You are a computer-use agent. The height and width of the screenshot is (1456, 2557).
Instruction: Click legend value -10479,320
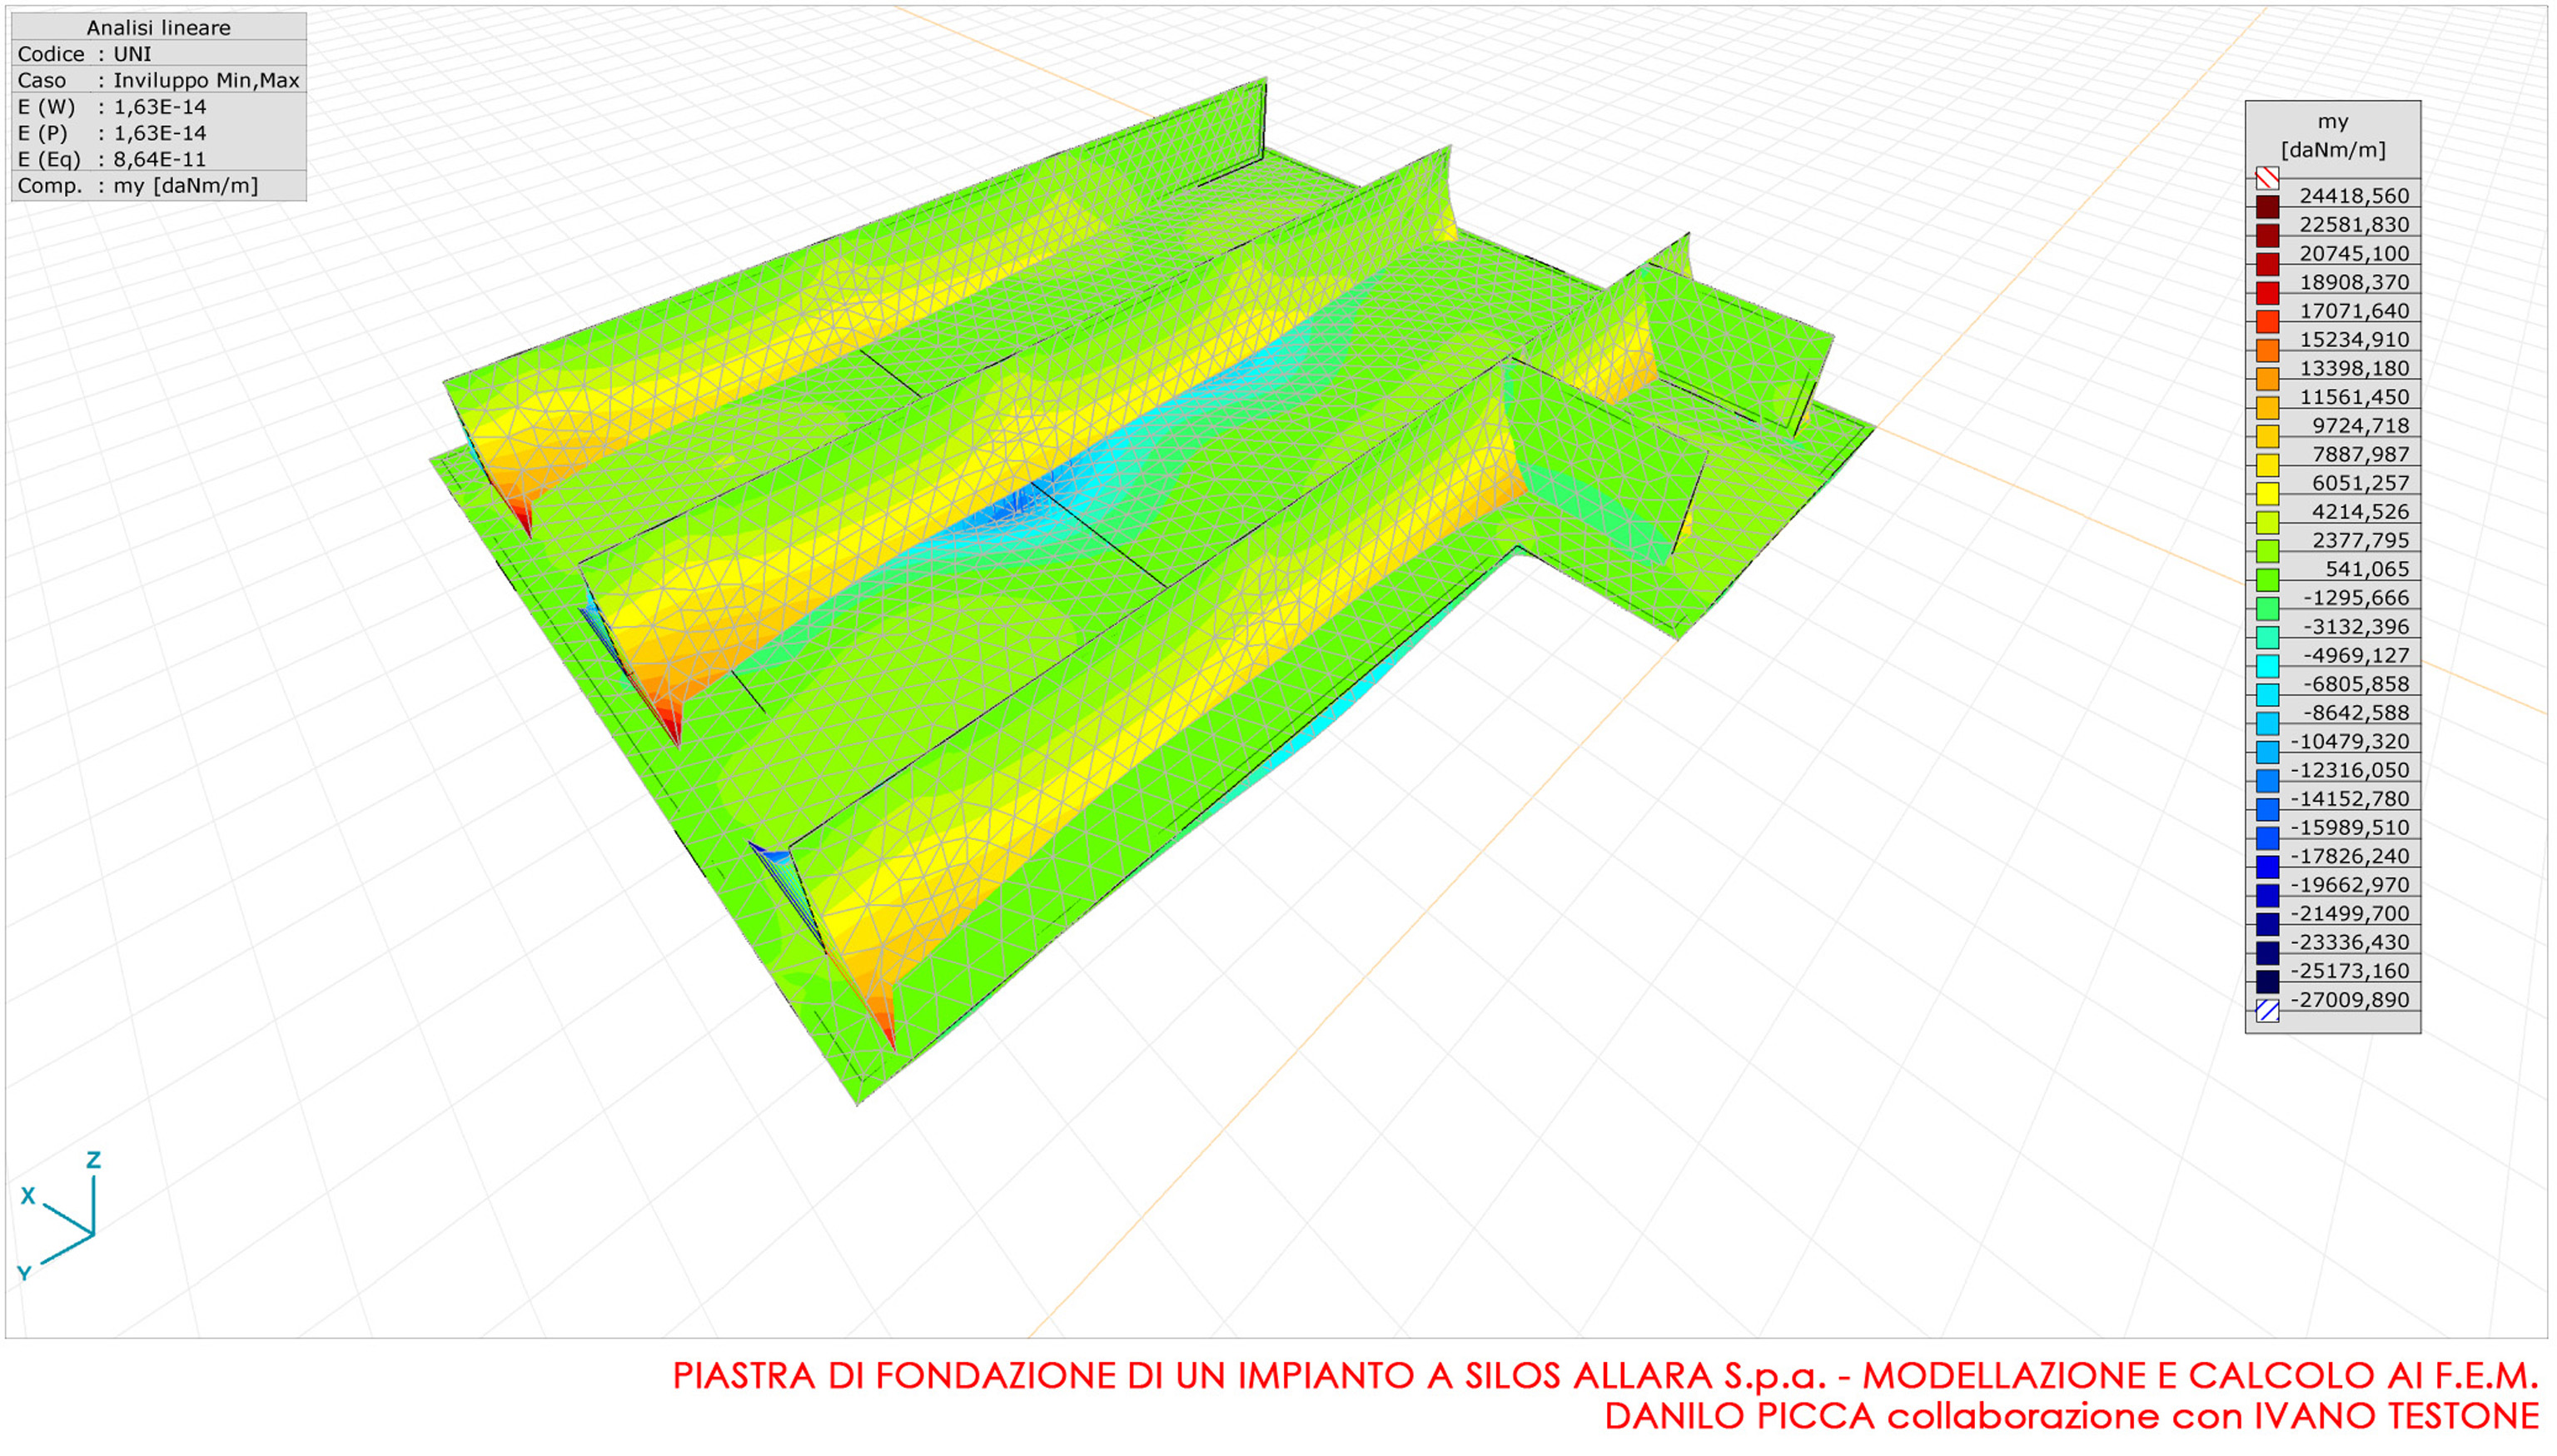click(2350, 742)
